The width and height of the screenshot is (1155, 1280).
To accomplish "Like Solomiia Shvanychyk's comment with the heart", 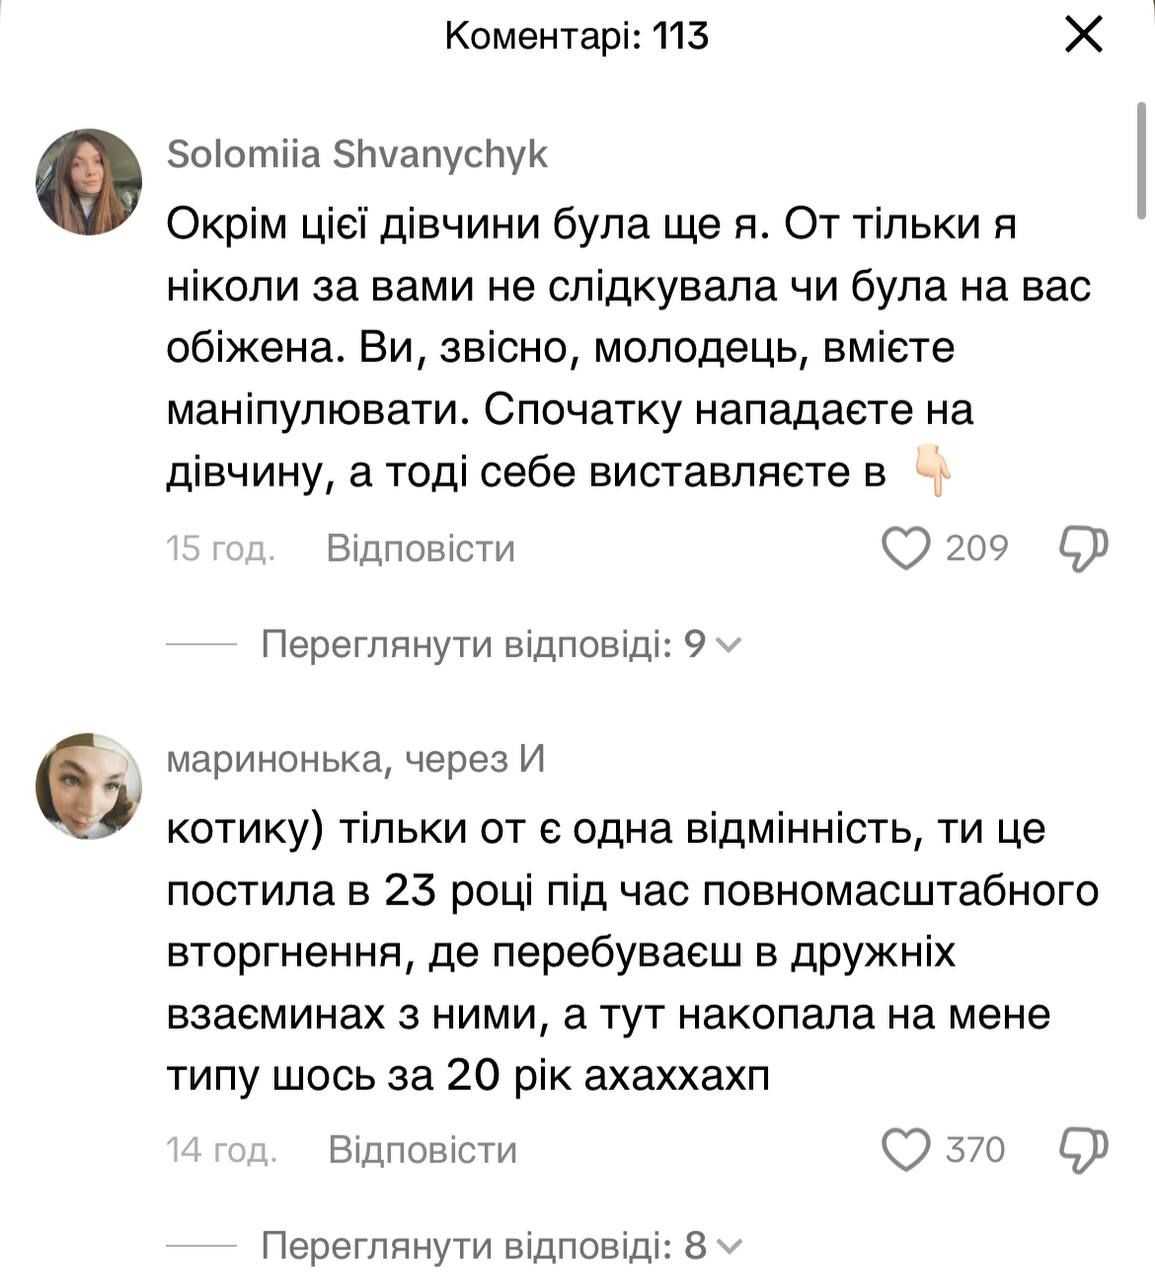I will (905, 549).
